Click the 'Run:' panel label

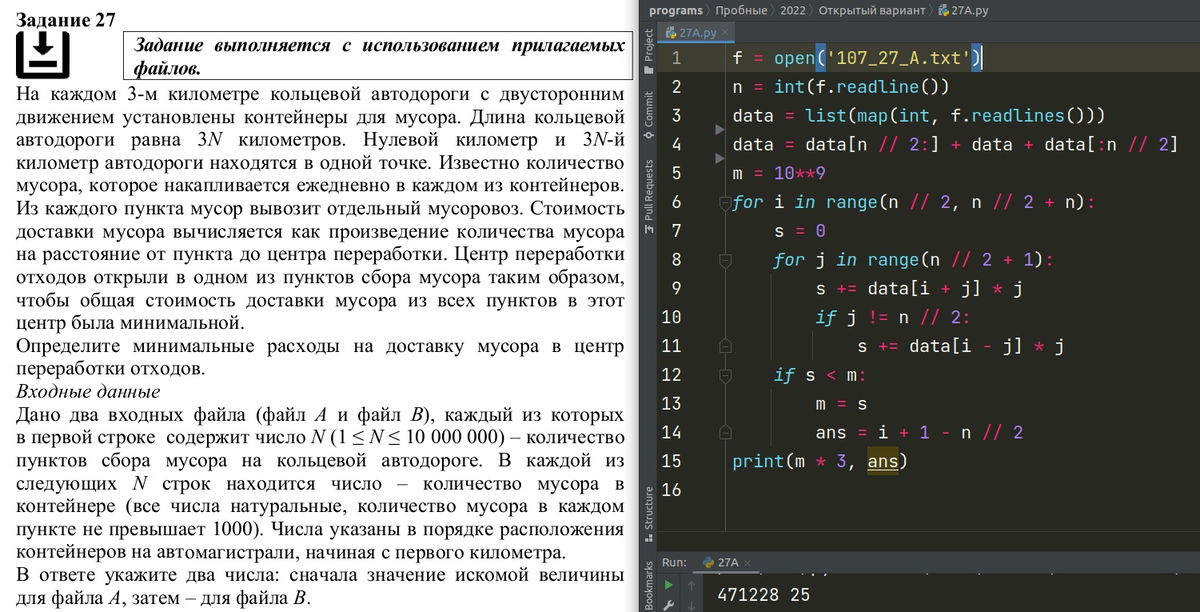click(673, 563)
